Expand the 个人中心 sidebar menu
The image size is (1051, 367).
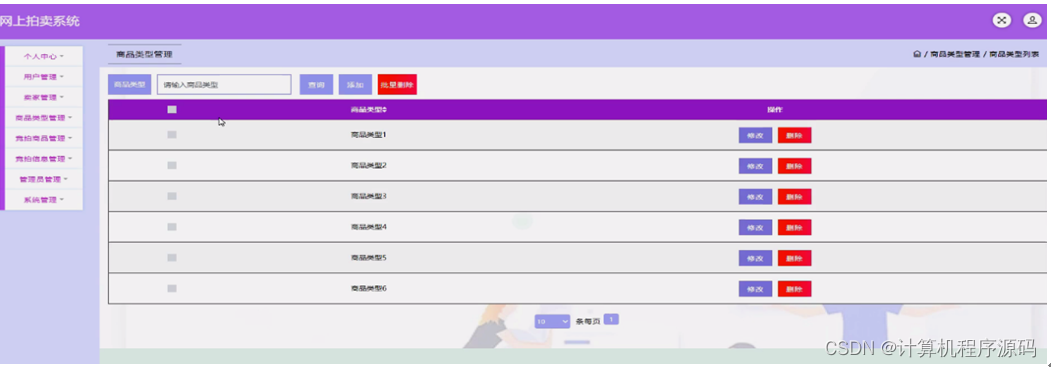click(44, 56)
